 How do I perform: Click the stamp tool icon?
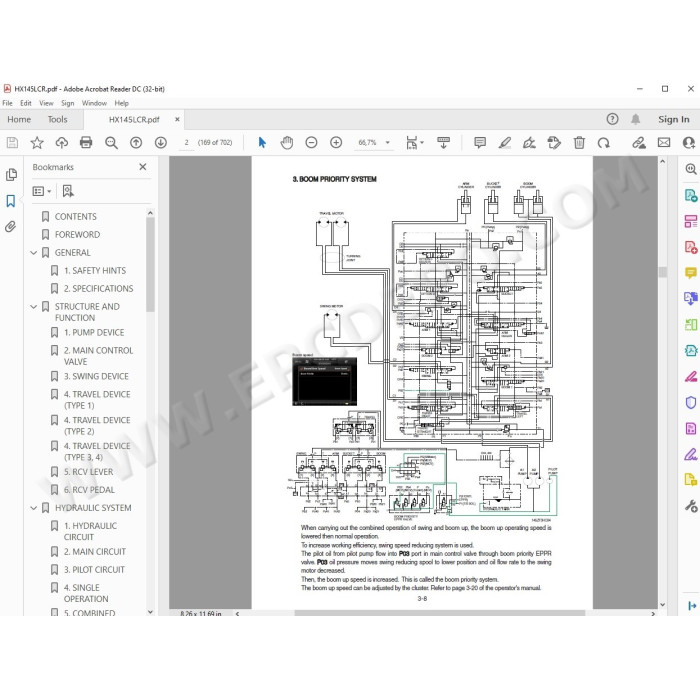point(554,142)
